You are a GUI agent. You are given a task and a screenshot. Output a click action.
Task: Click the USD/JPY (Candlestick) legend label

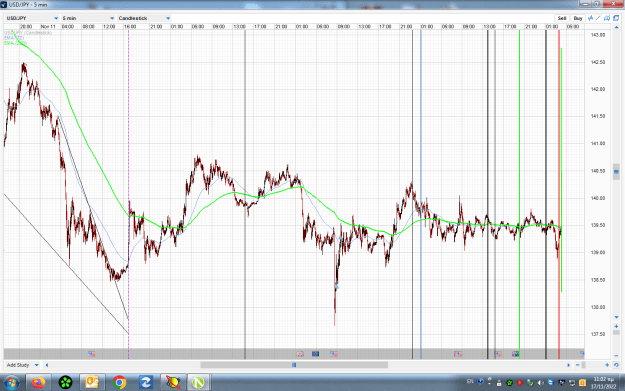coord(28,33)
